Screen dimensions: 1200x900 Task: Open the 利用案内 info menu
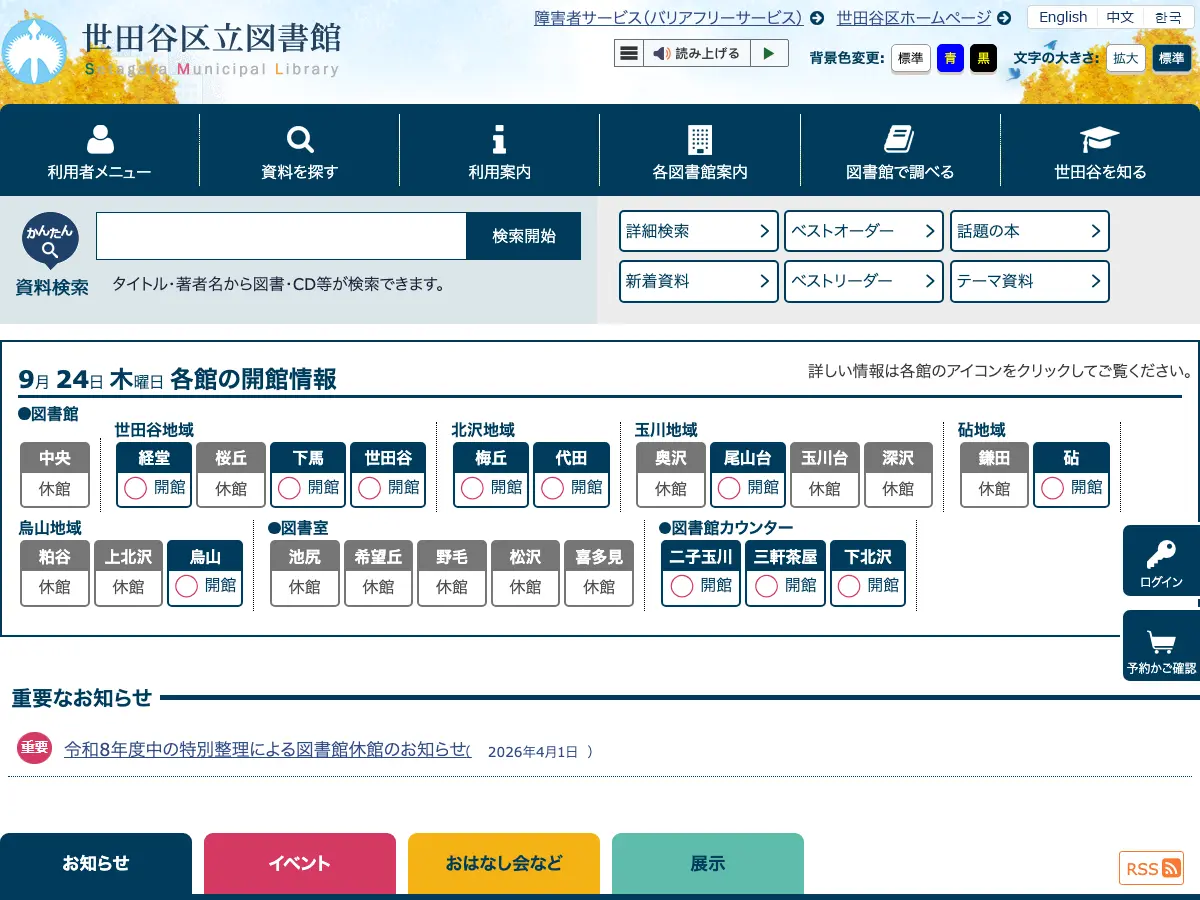tap(500, 150)
